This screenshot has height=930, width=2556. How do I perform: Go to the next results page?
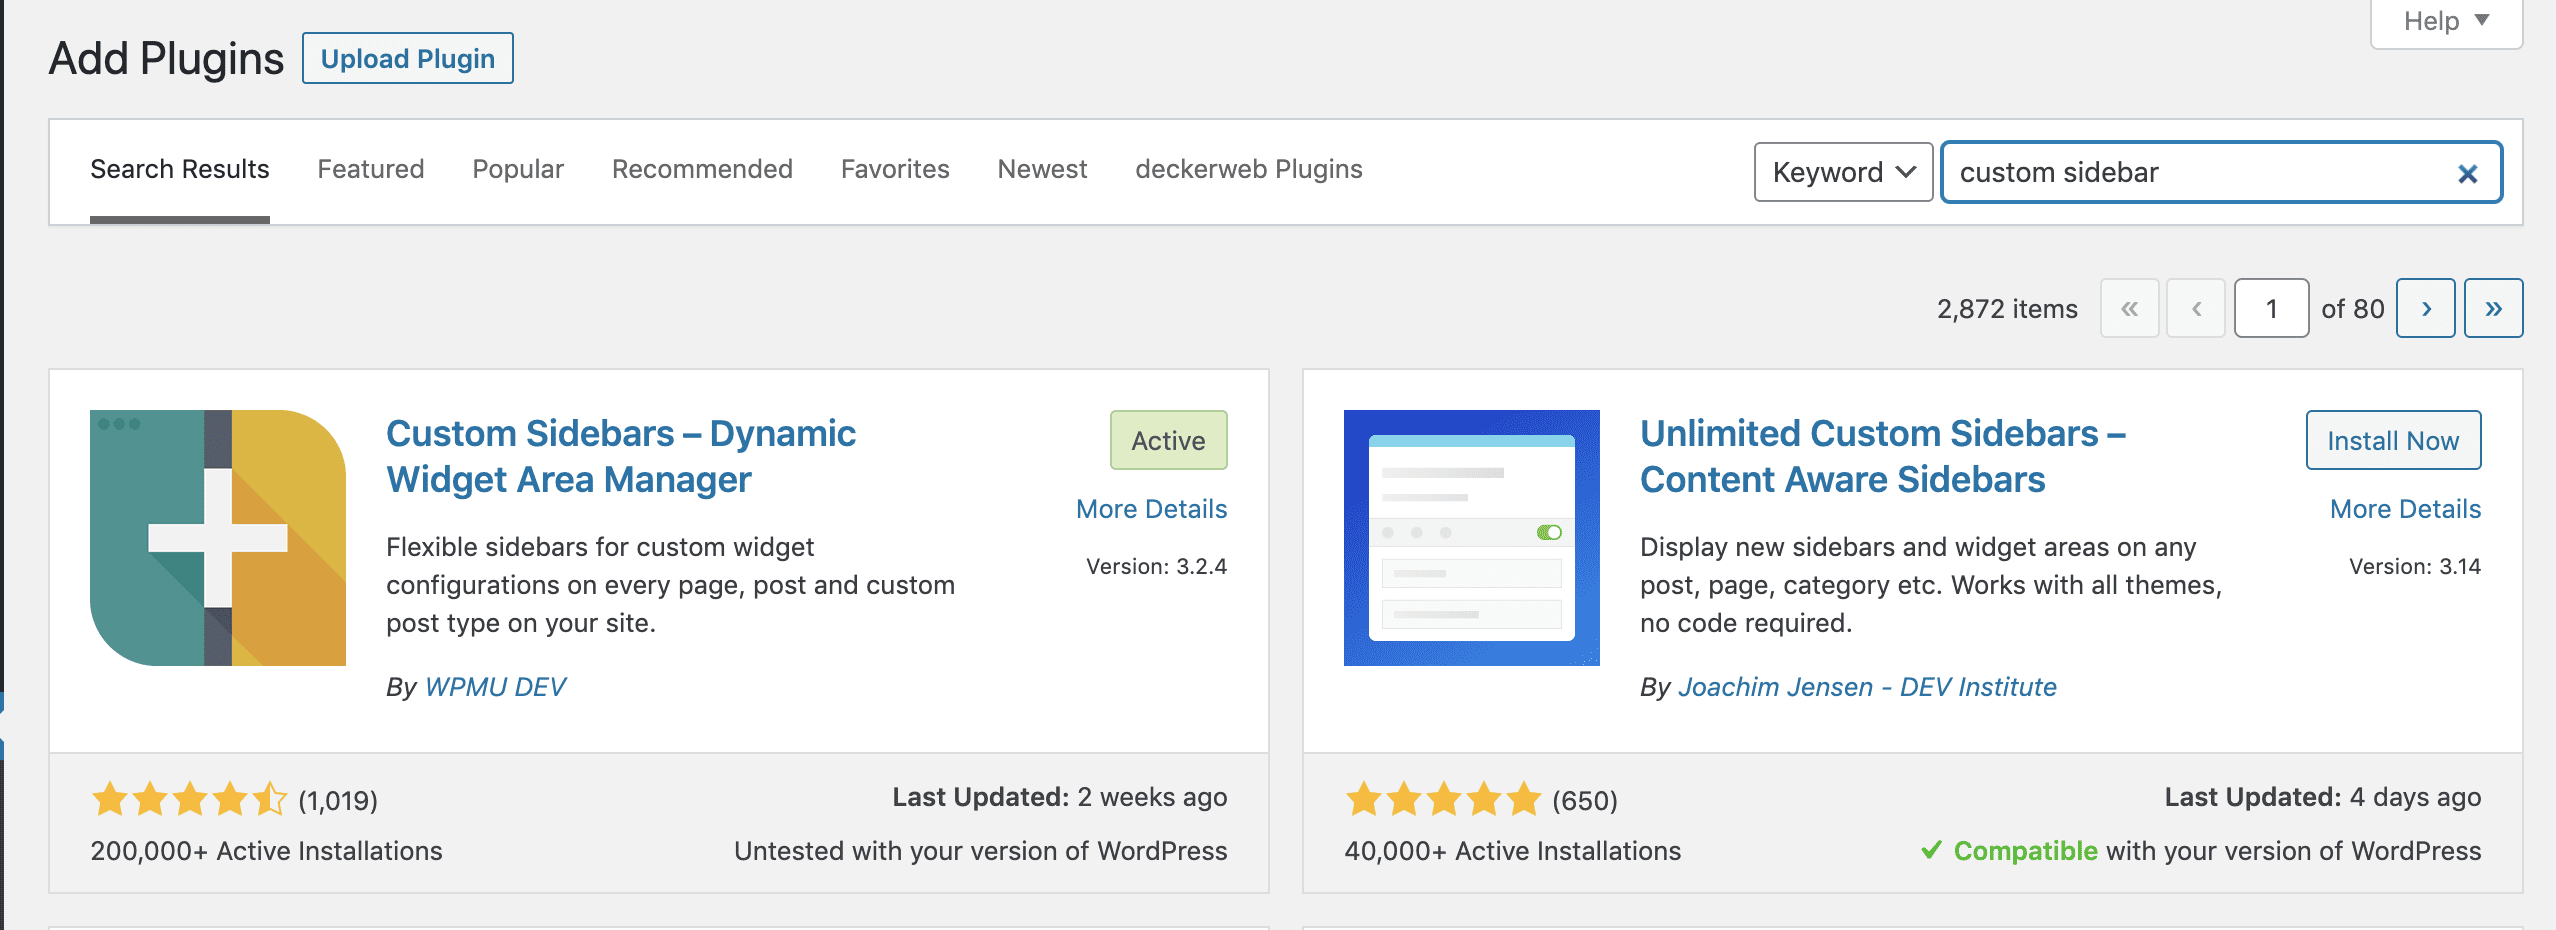click(2426, 308)
